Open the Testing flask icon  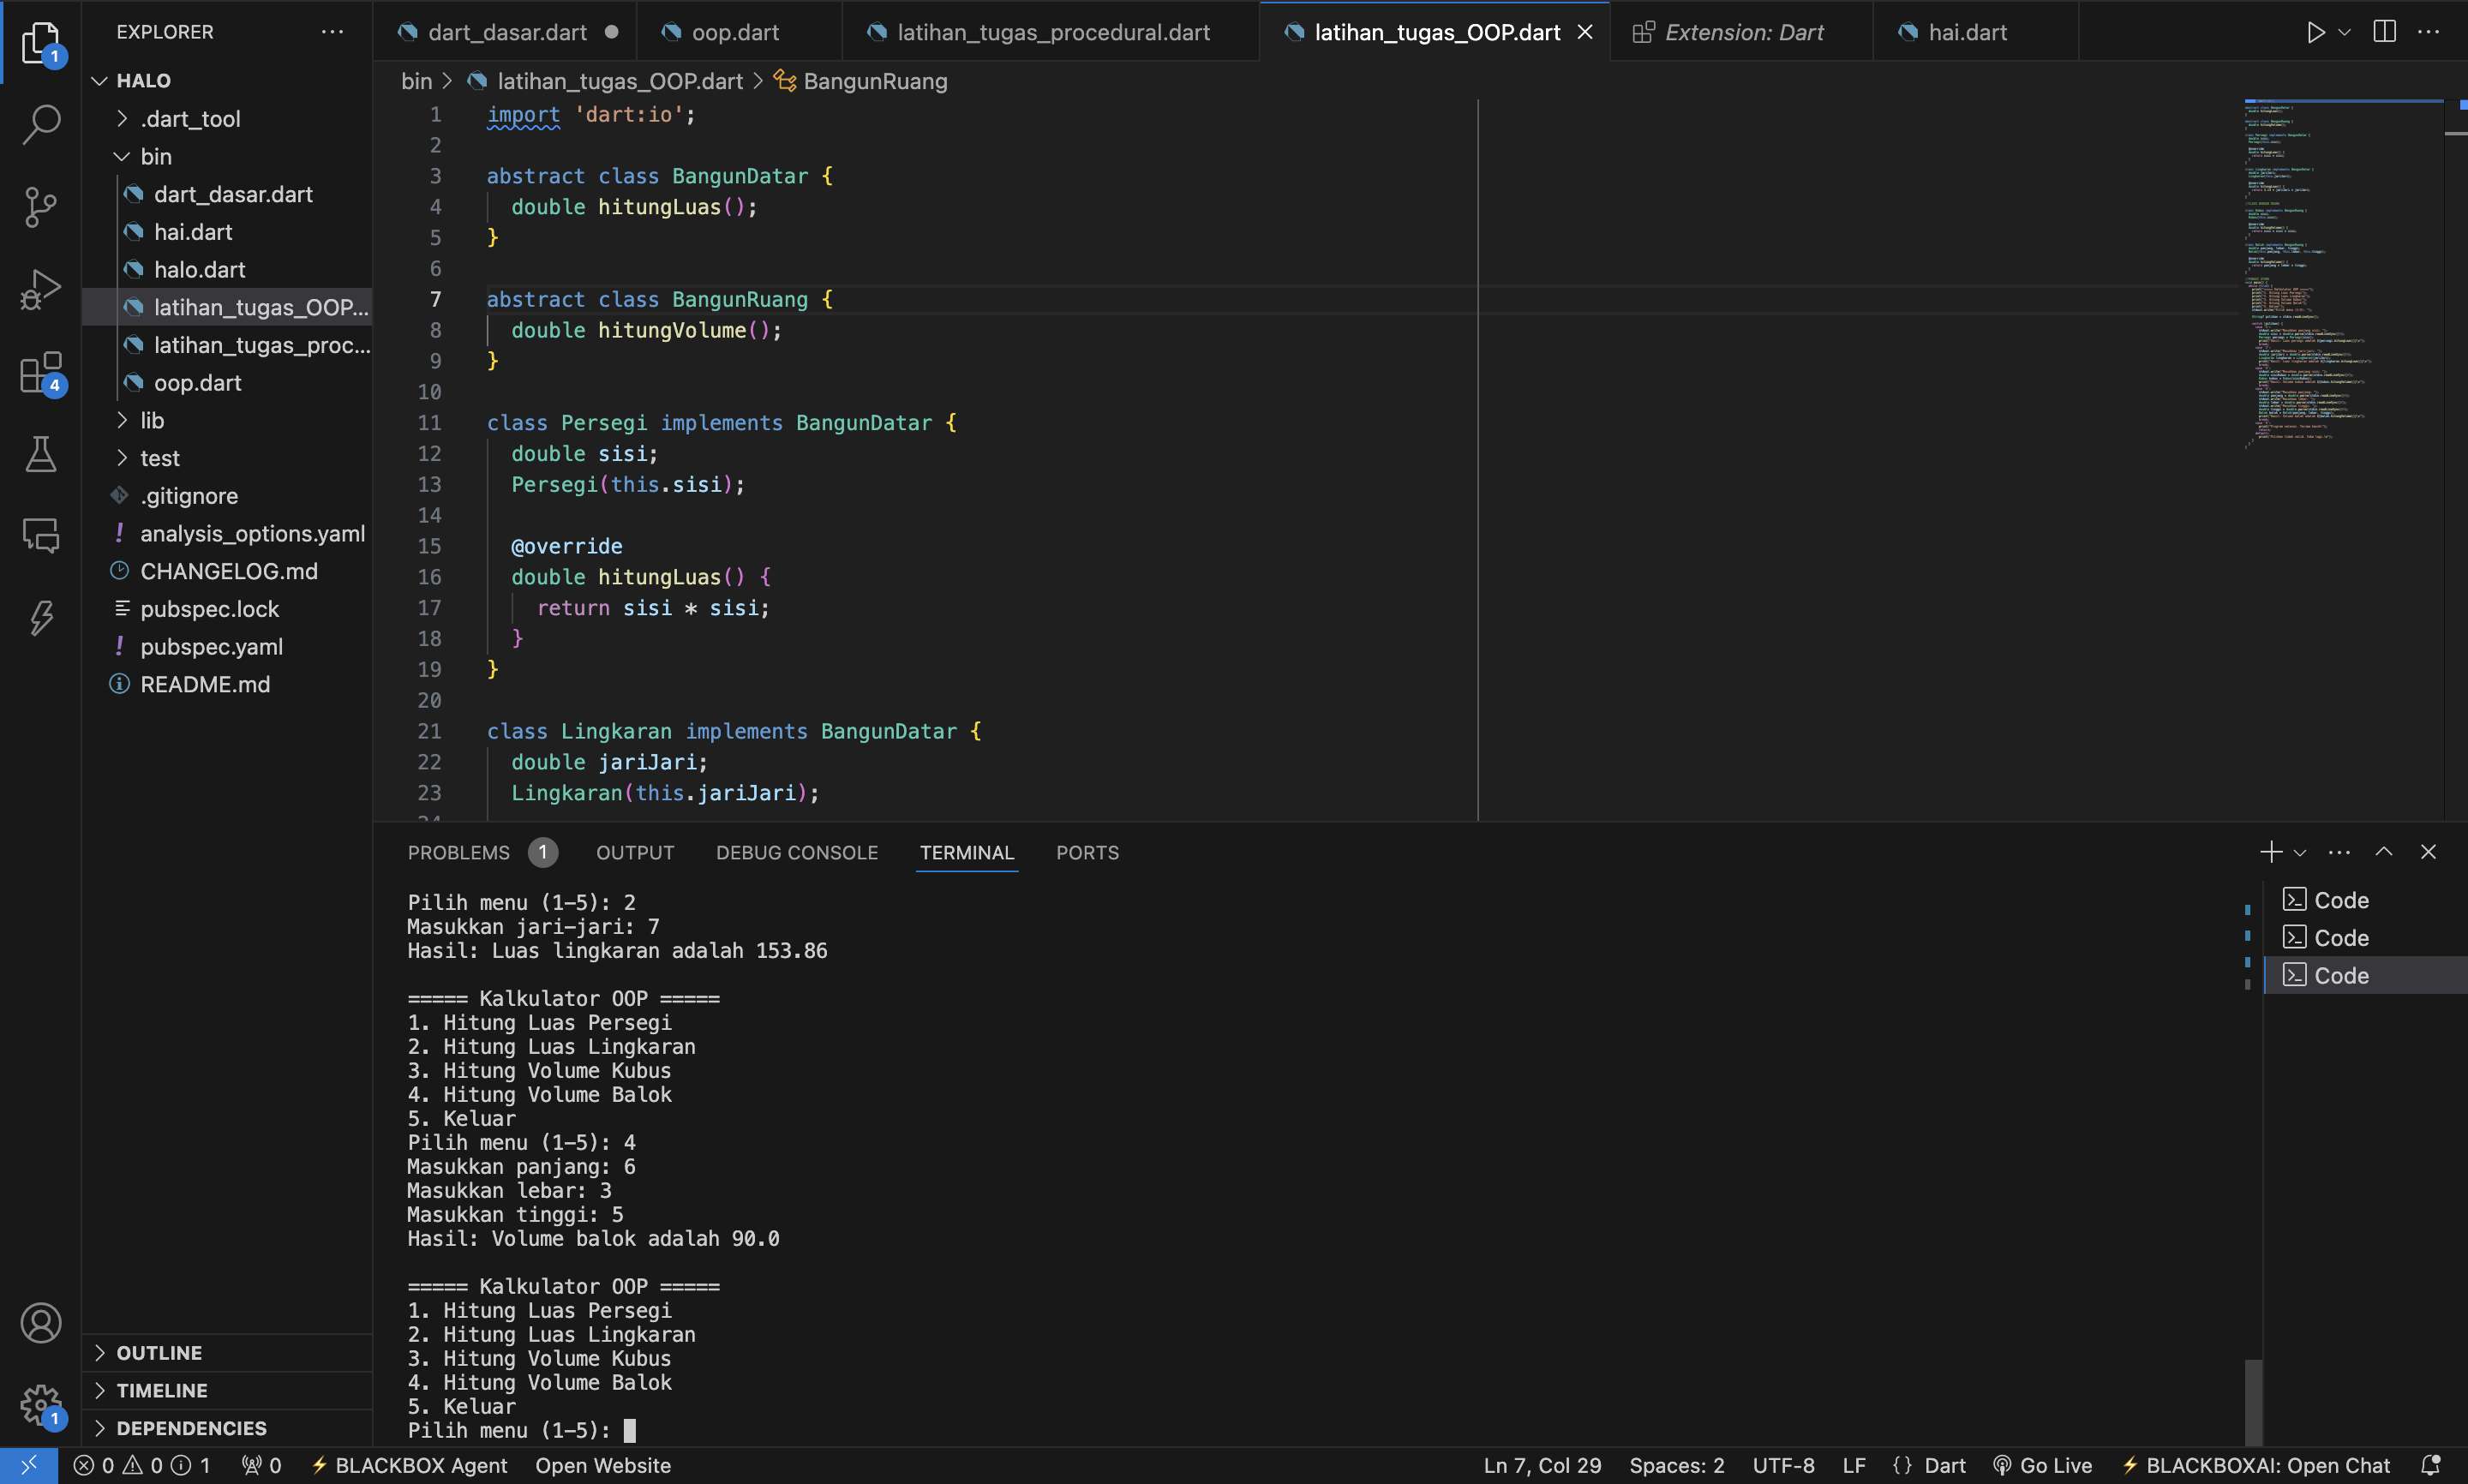tap(41, 455)
